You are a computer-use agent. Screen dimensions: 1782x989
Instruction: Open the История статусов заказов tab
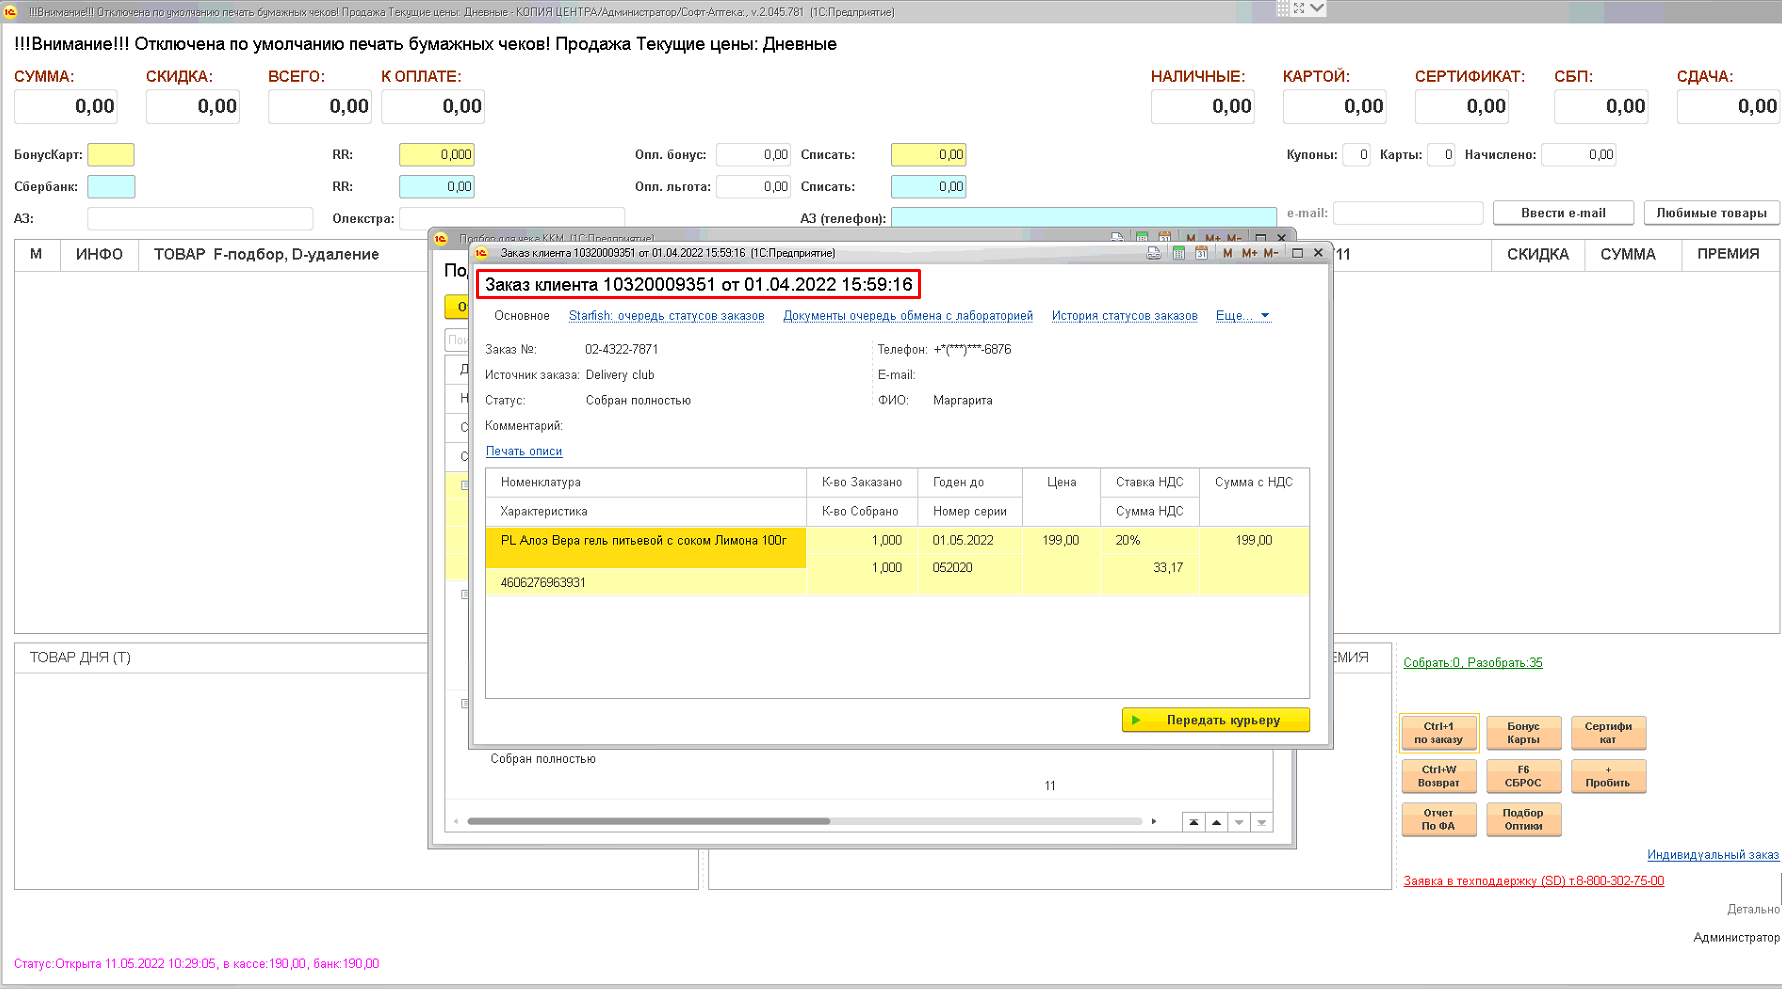(x=1124, y=316)
